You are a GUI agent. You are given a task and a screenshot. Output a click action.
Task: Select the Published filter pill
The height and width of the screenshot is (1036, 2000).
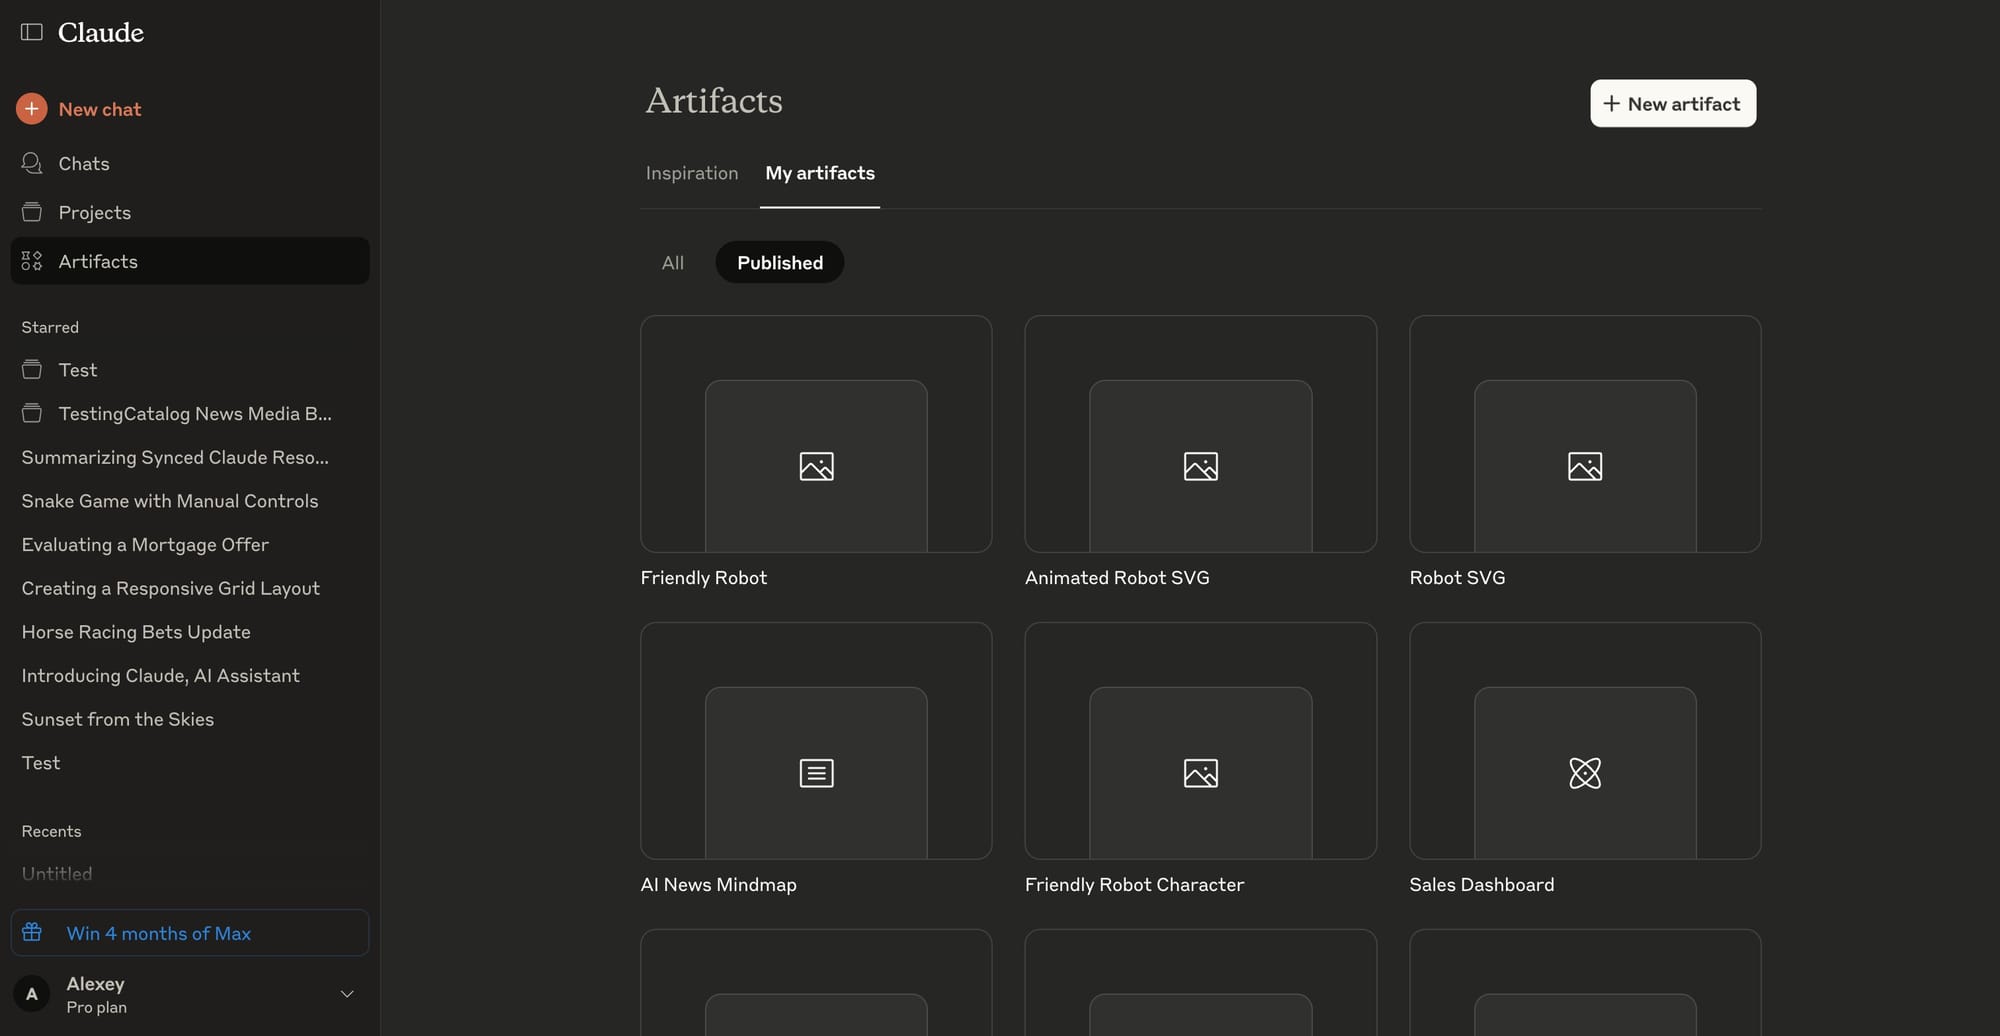click(x=780, y=262)
